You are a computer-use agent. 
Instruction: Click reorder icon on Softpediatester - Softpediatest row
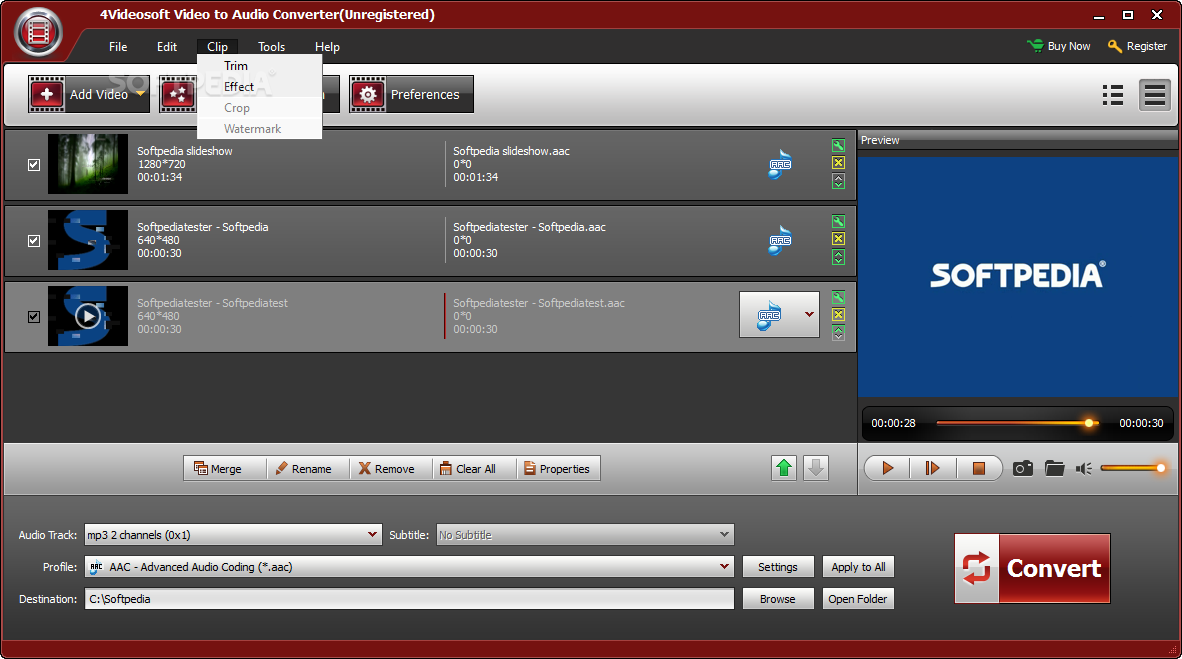coord(838,333)
